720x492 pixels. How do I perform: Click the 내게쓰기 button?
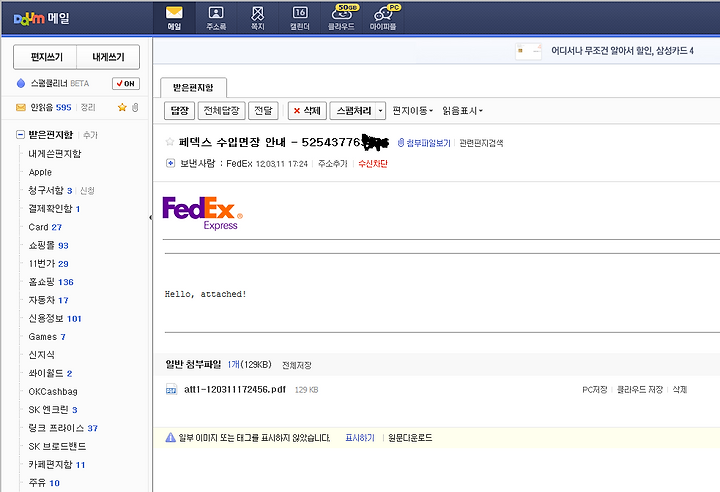(108, 57)
